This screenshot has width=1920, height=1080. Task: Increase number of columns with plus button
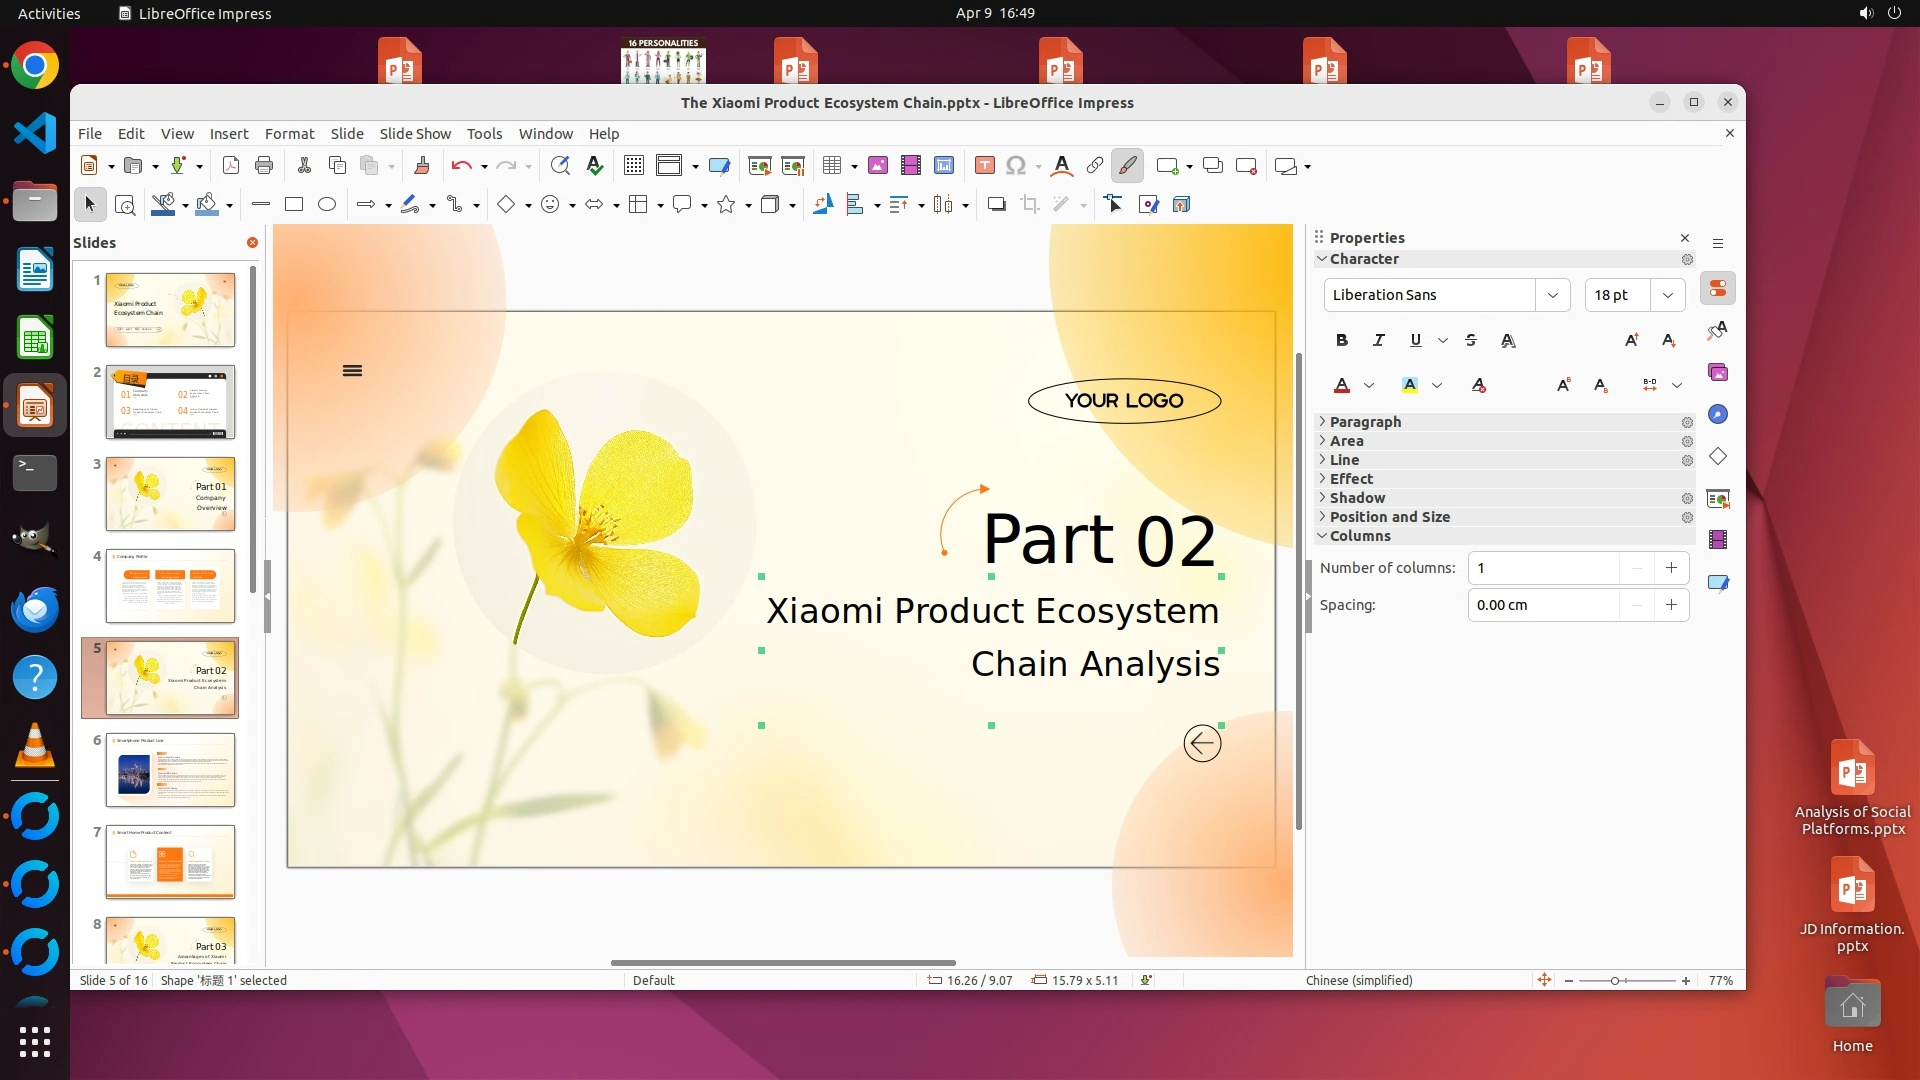(1671, 568)
